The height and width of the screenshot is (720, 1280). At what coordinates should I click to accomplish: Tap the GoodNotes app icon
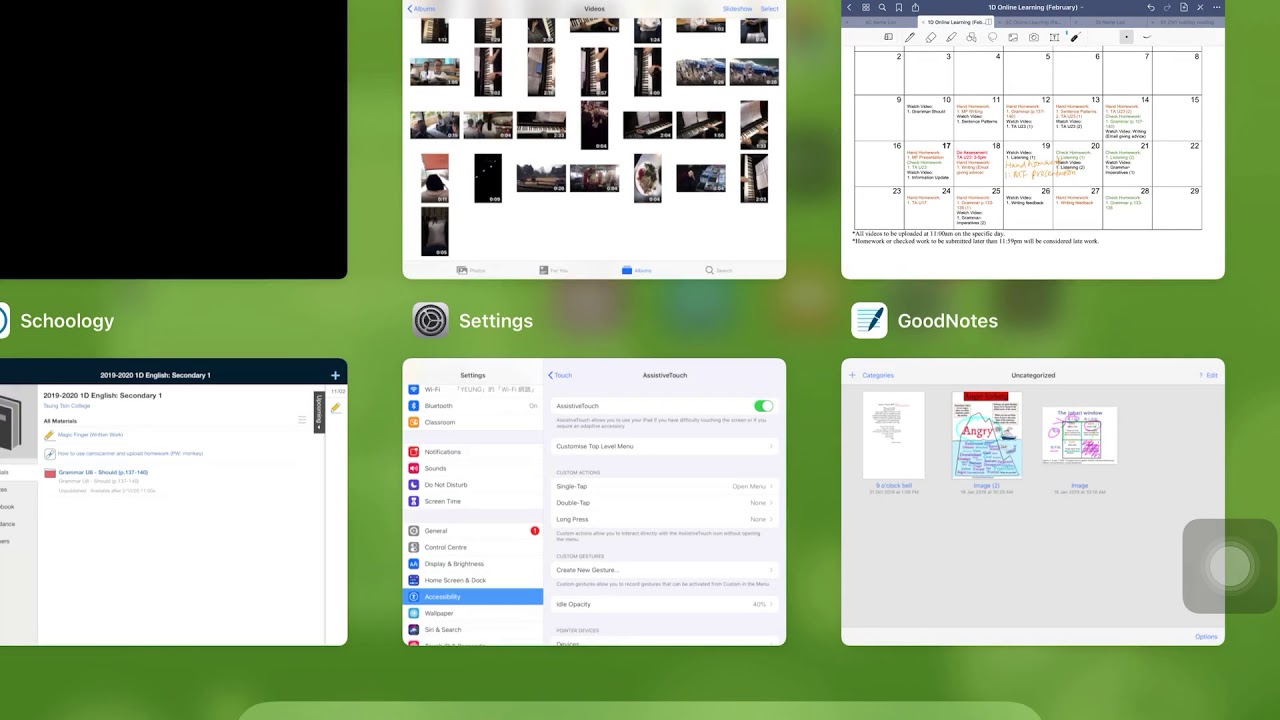tap(869, 321)
